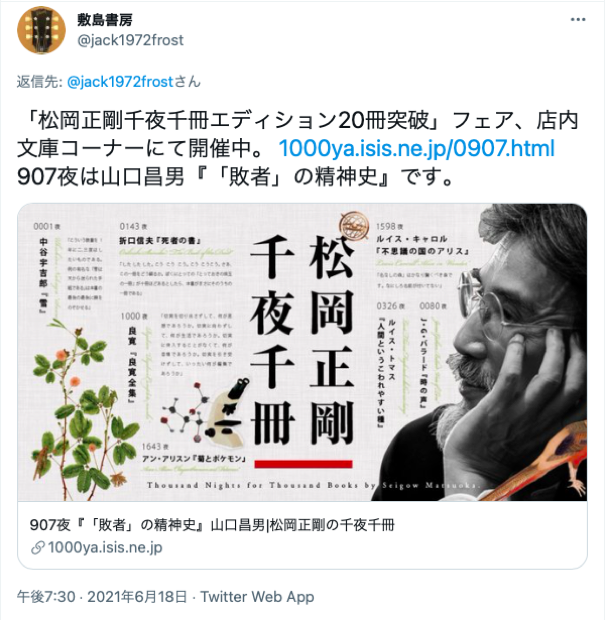Click the 2021年6月18日 date
This screenshot has width=607, height=620.
(137, 597)
